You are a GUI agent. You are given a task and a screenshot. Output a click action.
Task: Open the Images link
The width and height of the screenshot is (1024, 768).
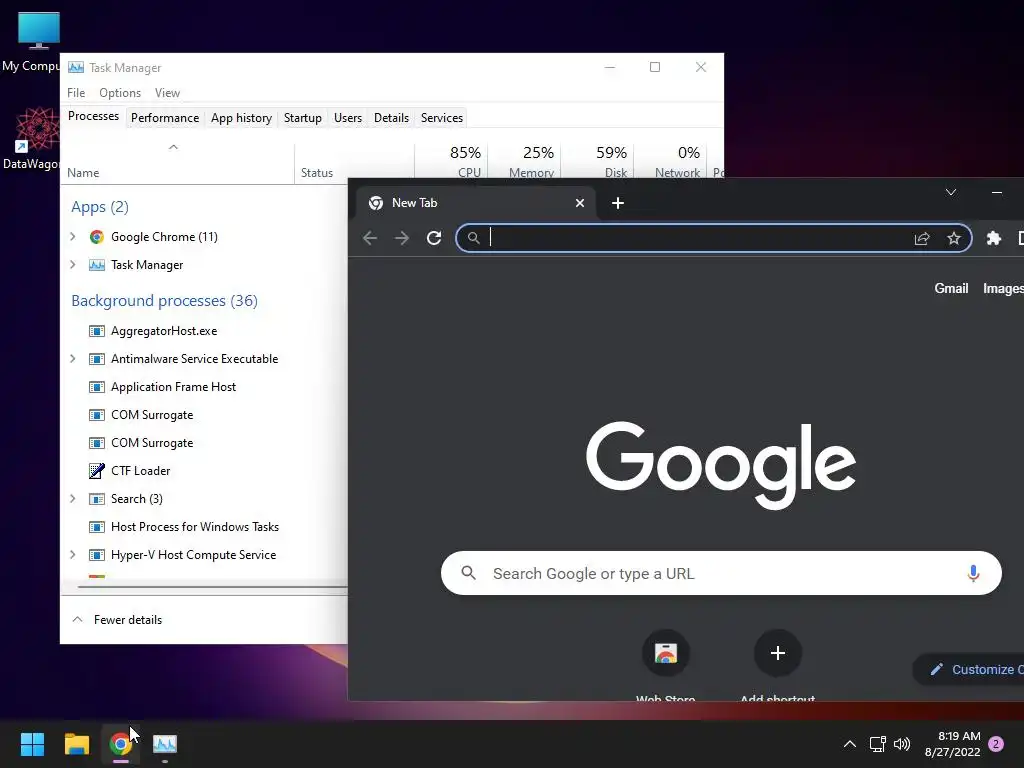[x=1003, y=289]
